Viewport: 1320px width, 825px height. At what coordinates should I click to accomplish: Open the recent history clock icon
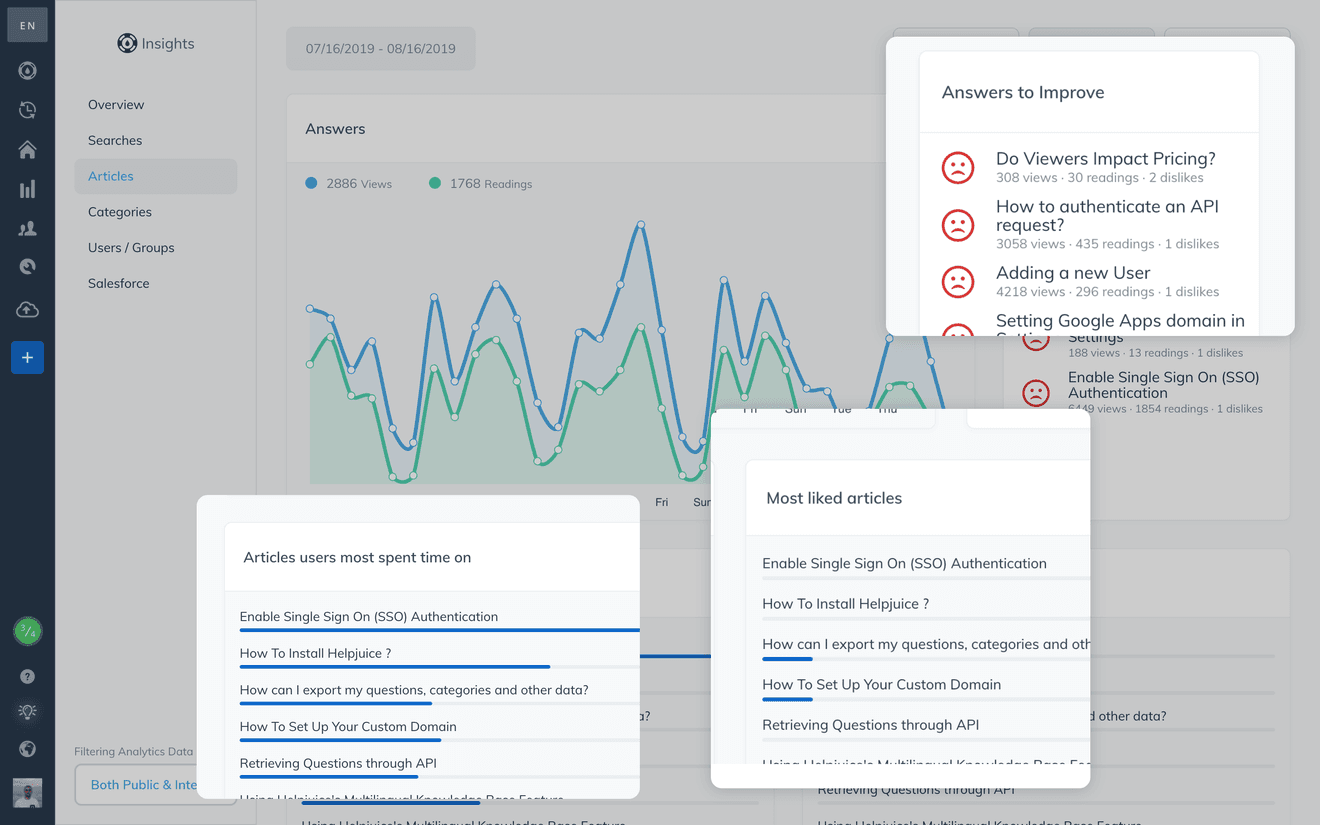click(27, 110)
